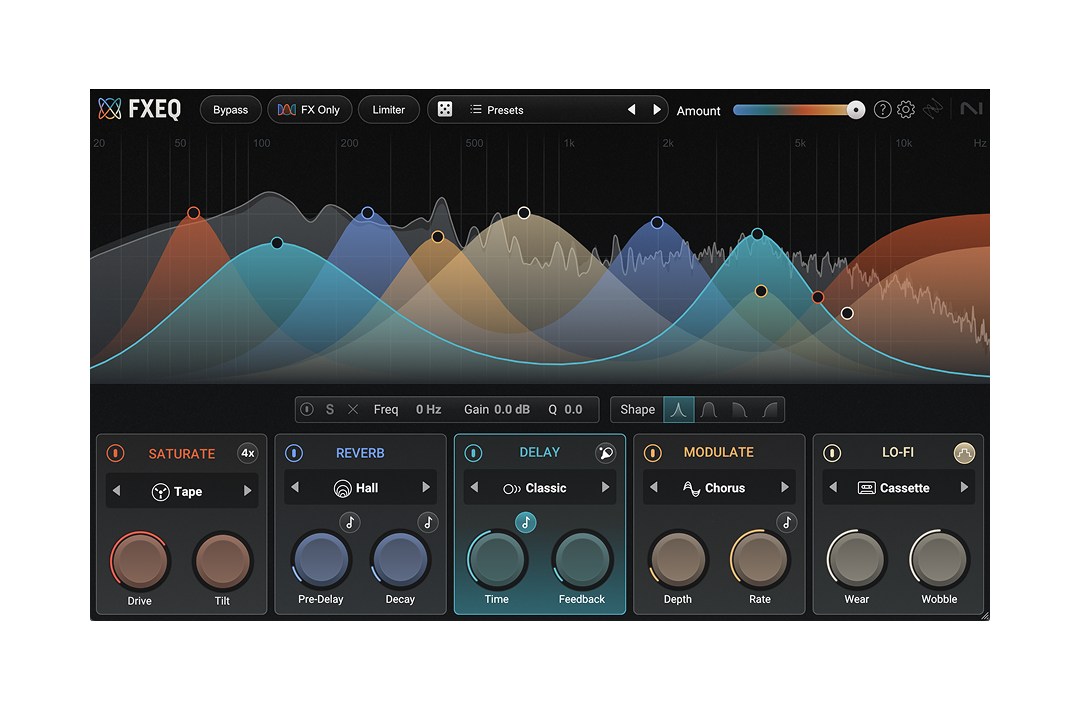Enable FX Only mode
Screen dimensions: 1080x710
coord(309,109)
